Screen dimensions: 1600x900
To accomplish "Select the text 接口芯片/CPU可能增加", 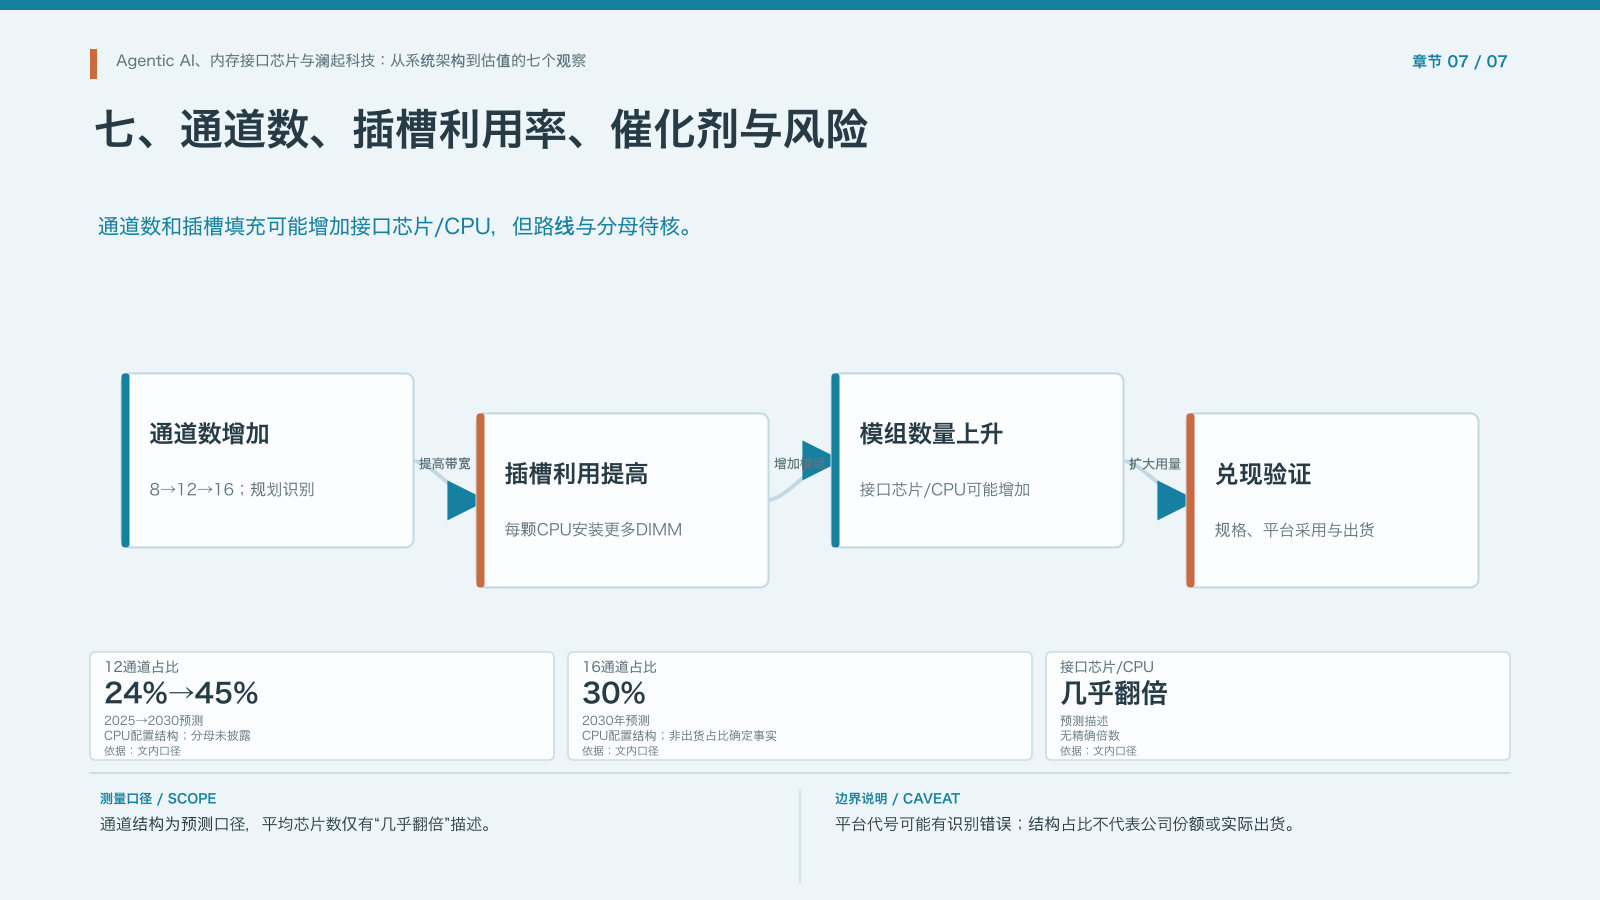I will coord(945,489).
